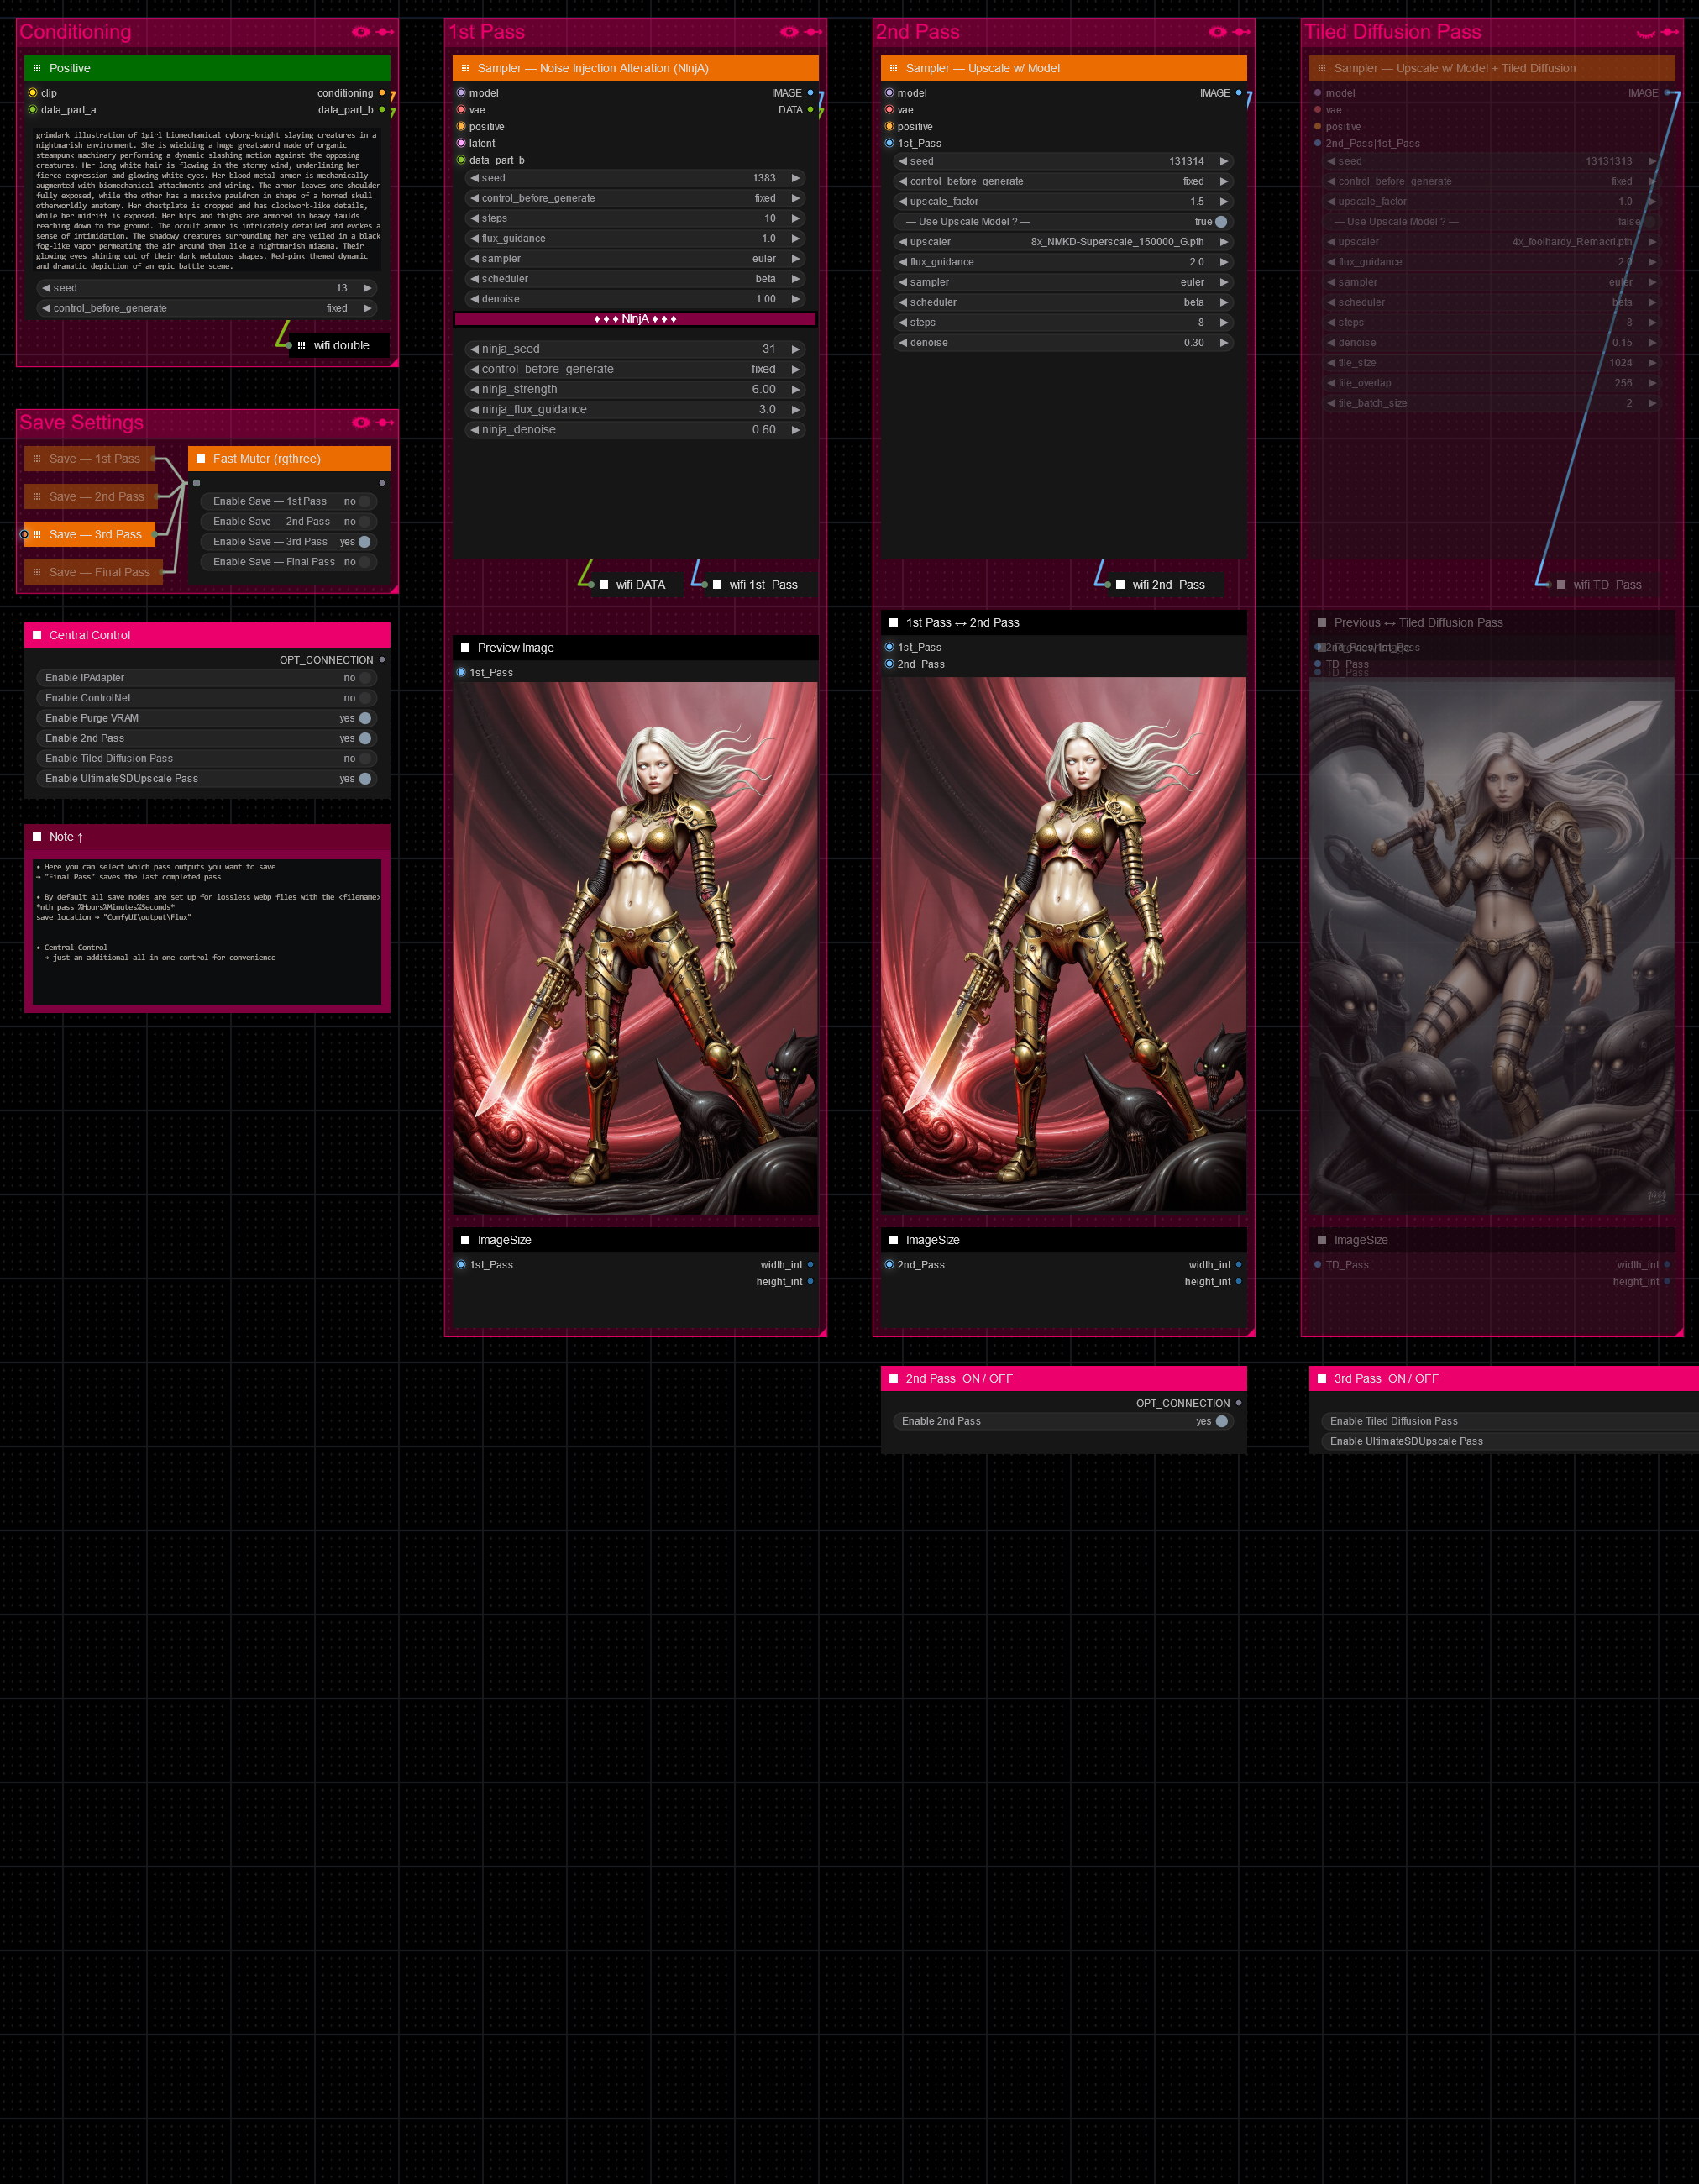1699x2184 pixels.
Task: Collapse the NInjA Sampler node via its title icon
Action: (465, 68)
